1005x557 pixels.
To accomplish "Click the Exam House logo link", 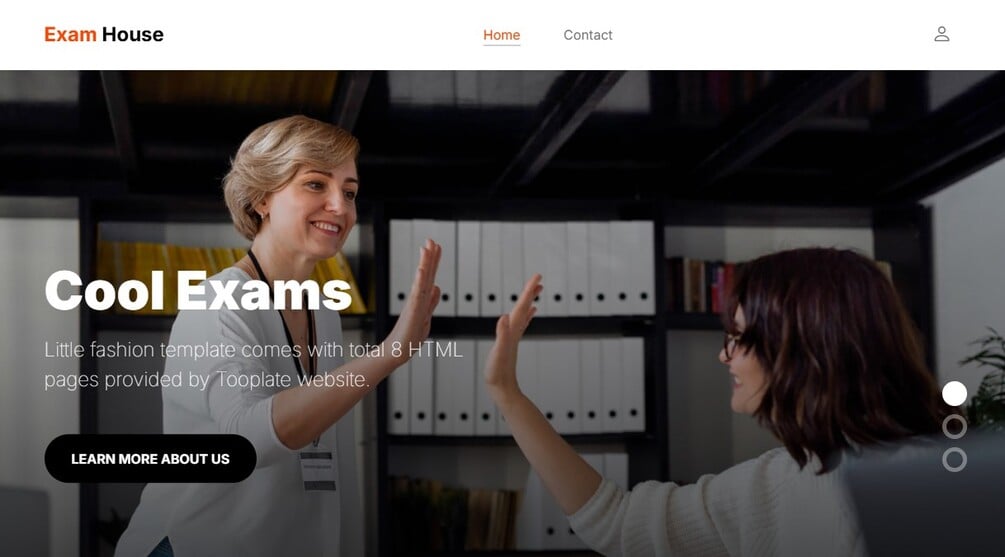I will 104,35.
